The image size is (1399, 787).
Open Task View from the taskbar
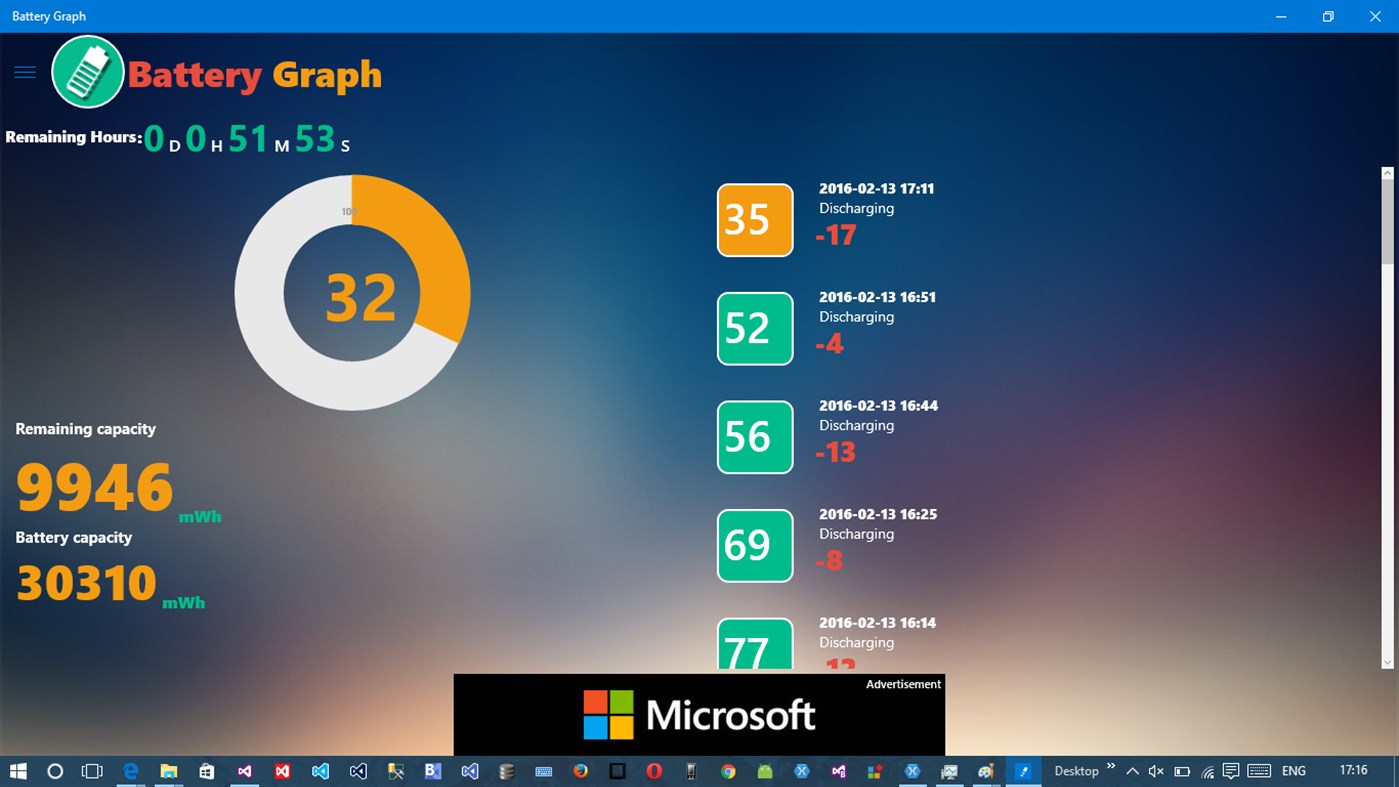point(91,771)
